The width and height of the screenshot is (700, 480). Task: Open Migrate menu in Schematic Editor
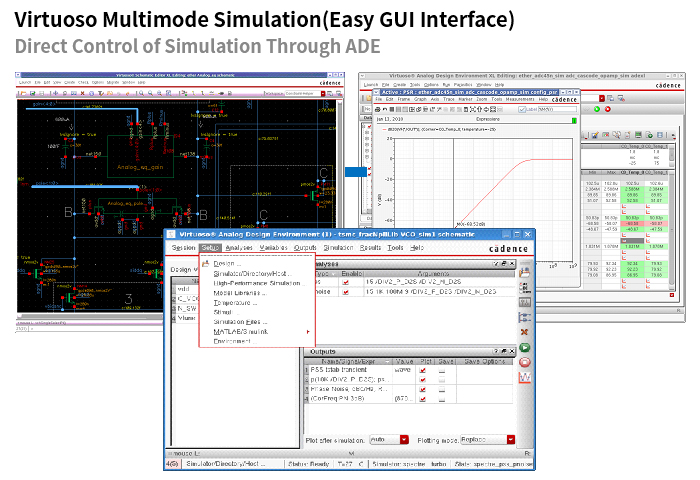(x=113, y=83)
